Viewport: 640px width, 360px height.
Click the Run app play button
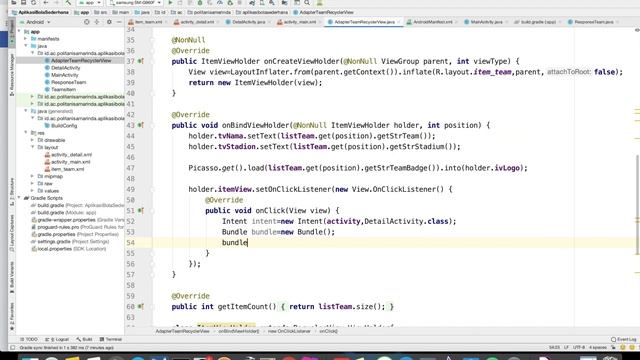(x=171, y=3)
